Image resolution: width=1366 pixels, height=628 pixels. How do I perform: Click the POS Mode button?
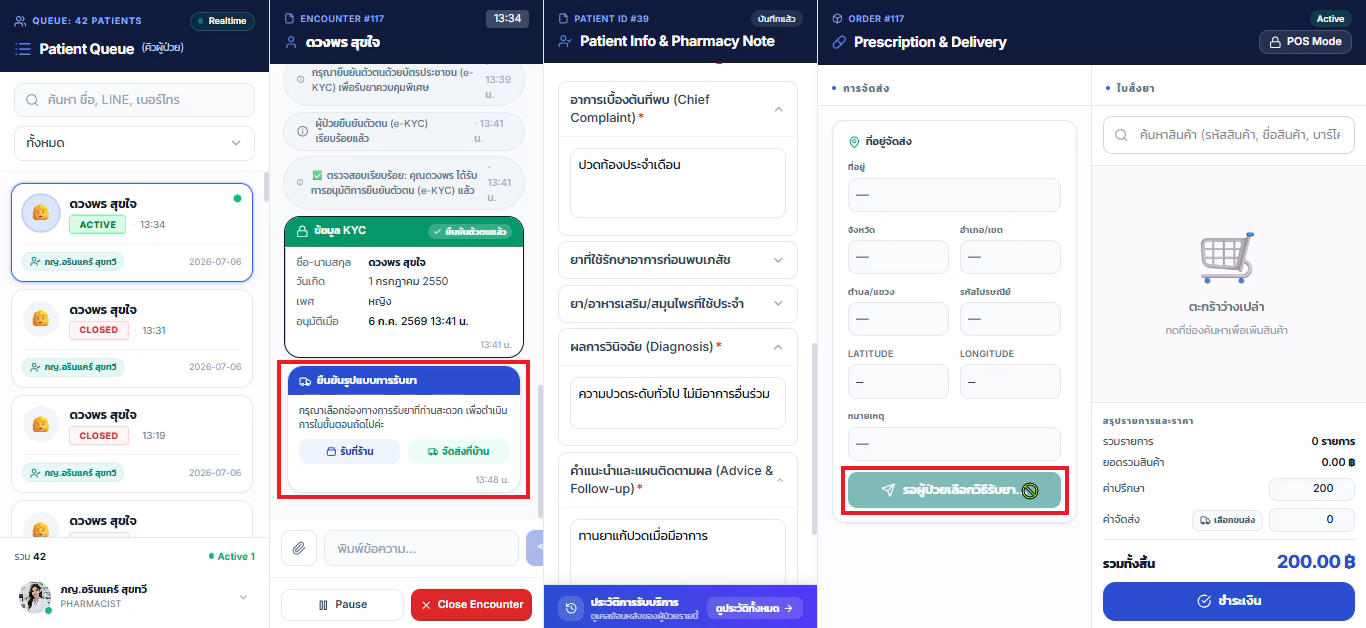1305,42
